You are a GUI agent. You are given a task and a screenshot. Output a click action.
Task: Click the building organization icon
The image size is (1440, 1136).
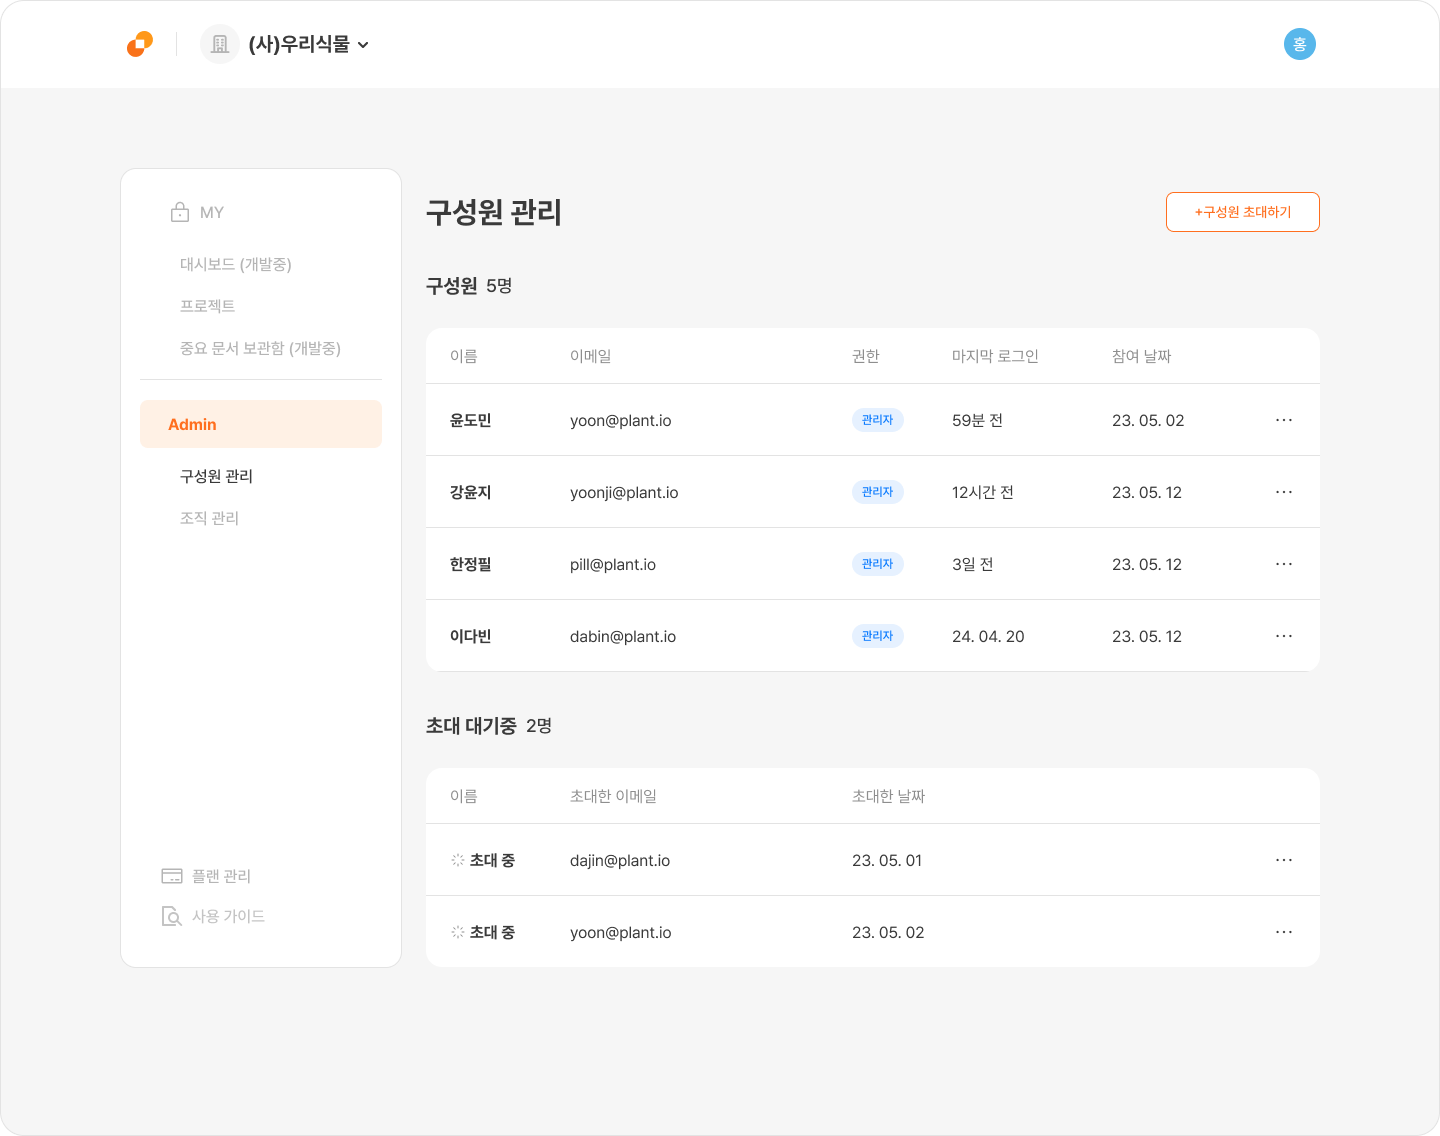pos(220,44)
